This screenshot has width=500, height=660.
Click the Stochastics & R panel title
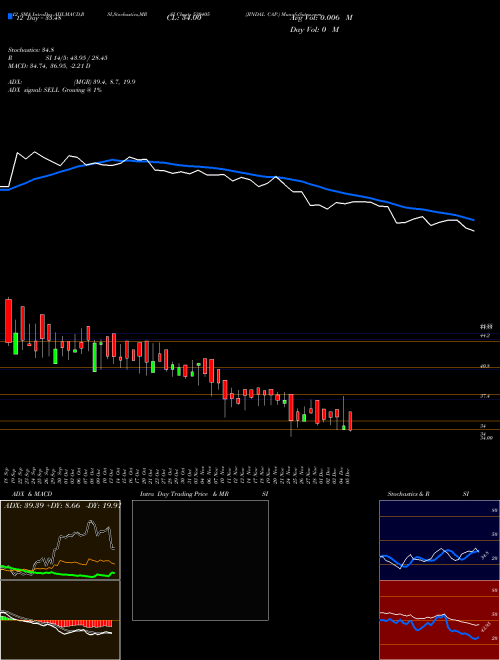point(409,494)
